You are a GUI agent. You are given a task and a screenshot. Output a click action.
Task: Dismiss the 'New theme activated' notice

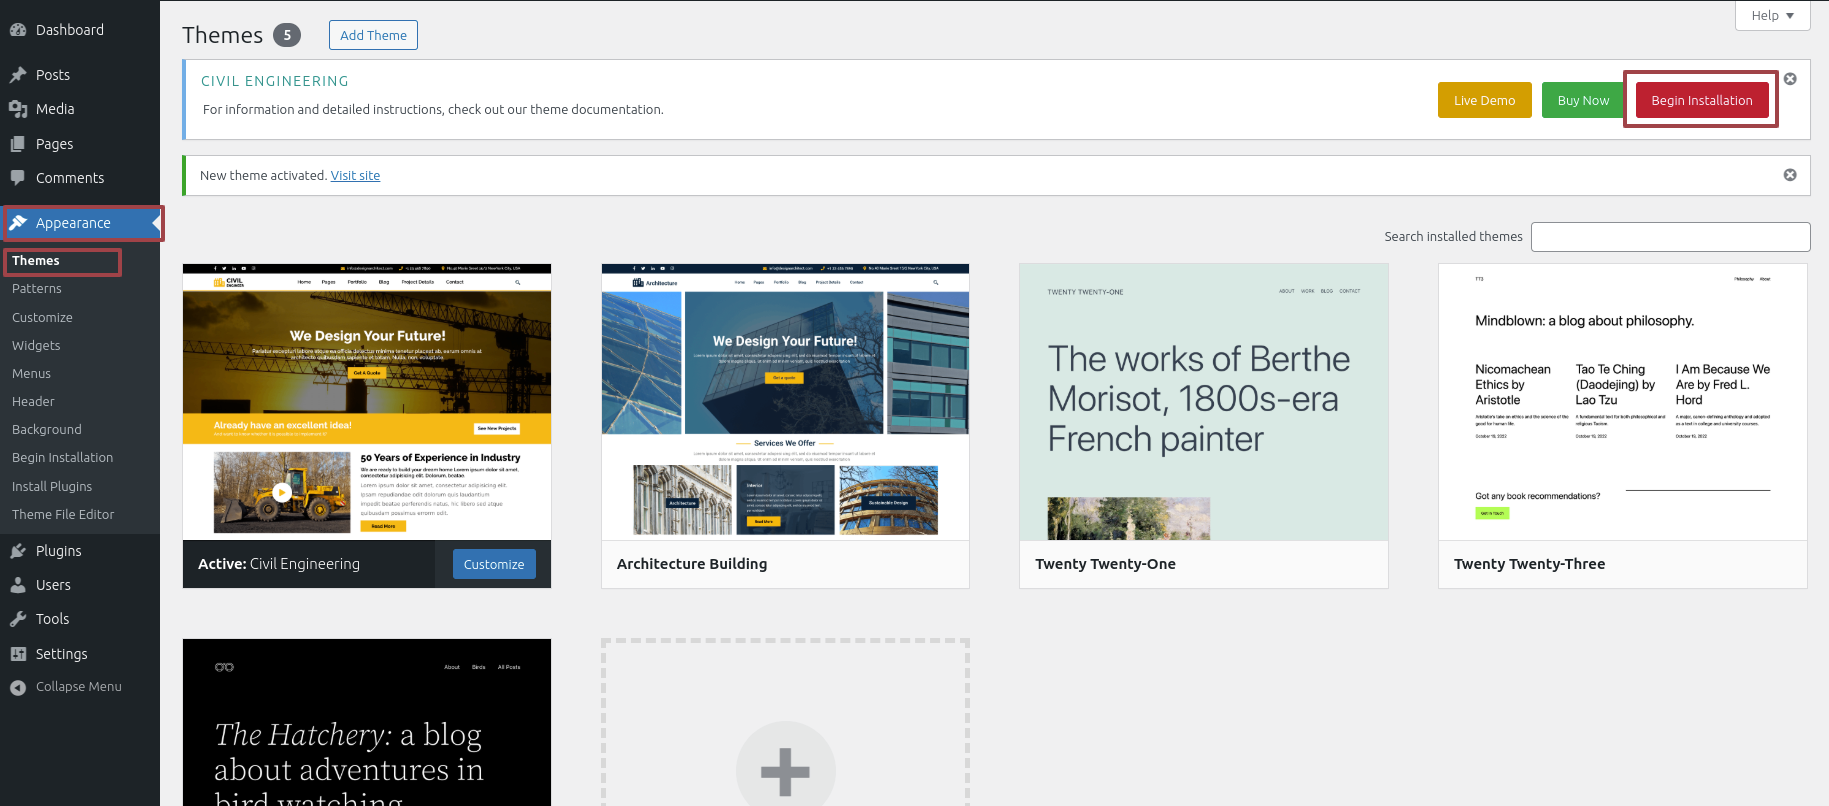point(1790,175)
